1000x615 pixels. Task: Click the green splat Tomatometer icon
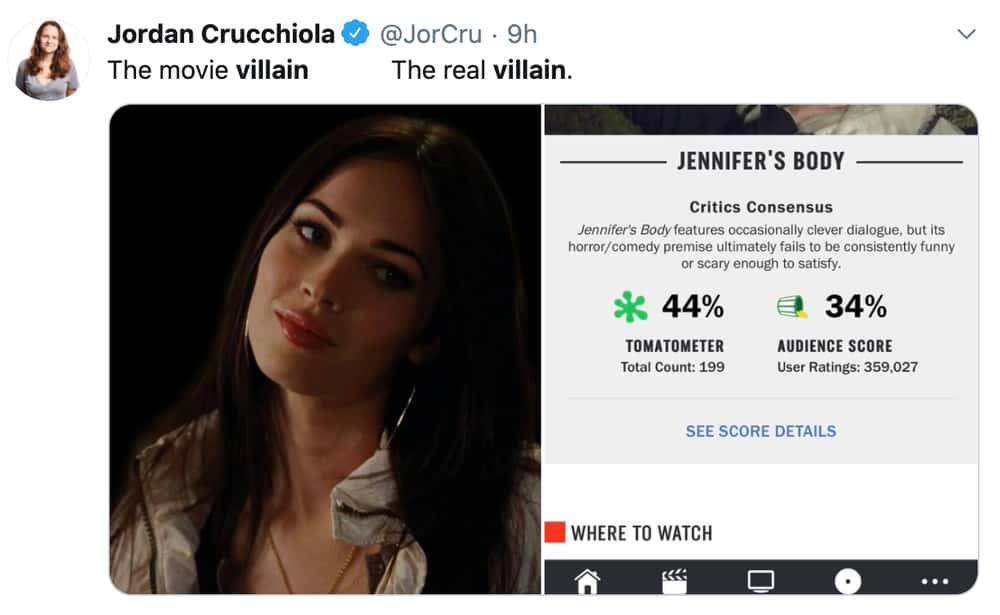click(629, 307)
